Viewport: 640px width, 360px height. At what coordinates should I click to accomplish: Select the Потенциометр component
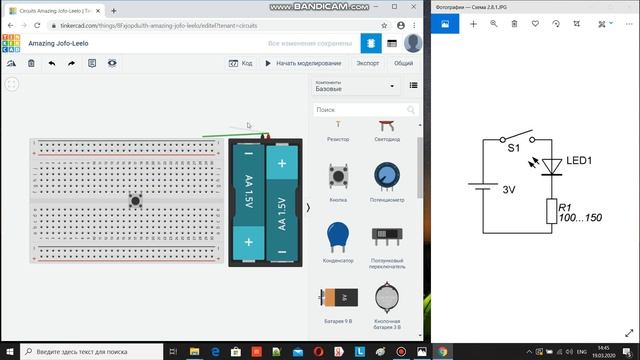[387, 182]
